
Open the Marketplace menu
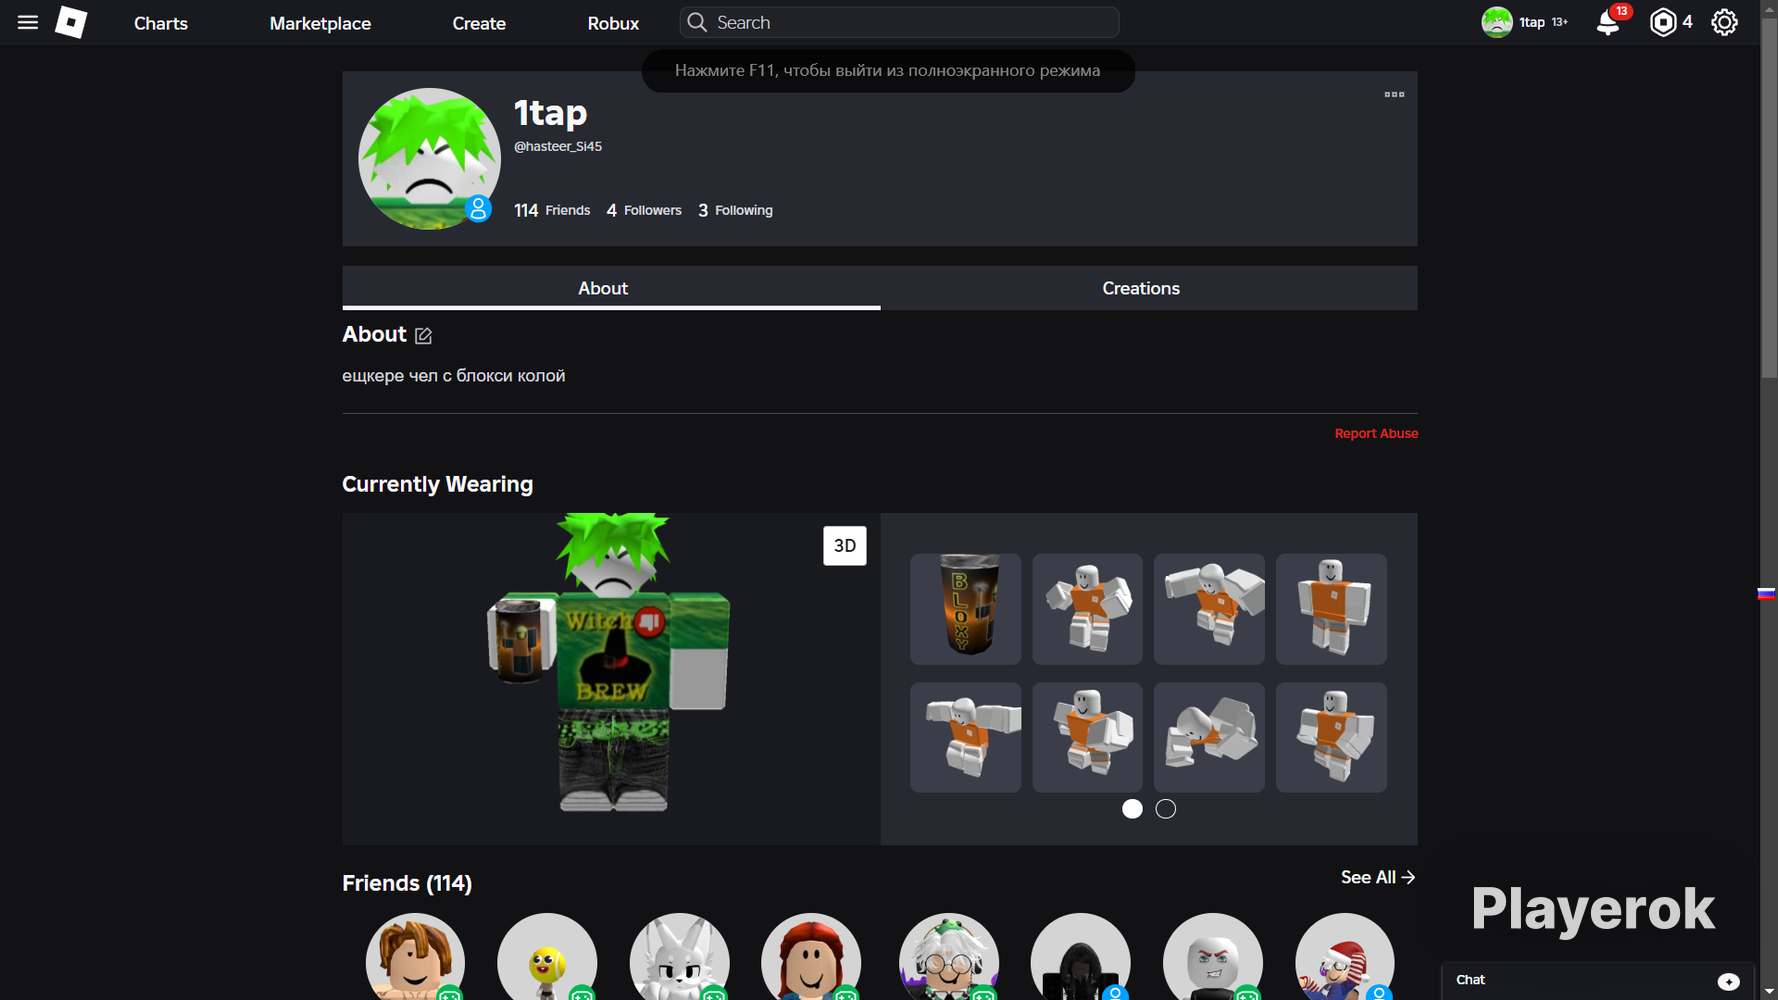(x=320, y=23)
